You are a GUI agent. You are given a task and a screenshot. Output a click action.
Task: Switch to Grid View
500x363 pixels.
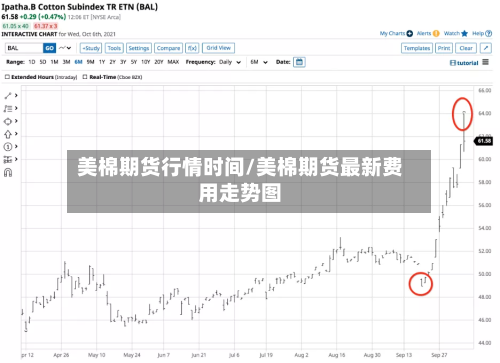(218, 48)
